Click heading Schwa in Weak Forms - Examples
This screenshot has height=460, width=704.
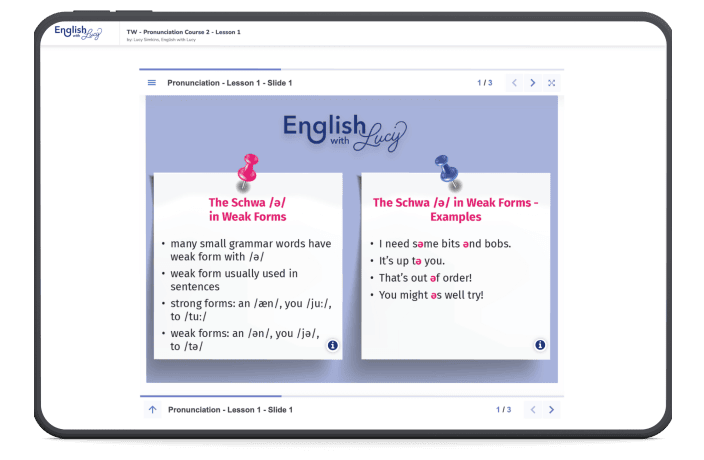pos(455,210)
